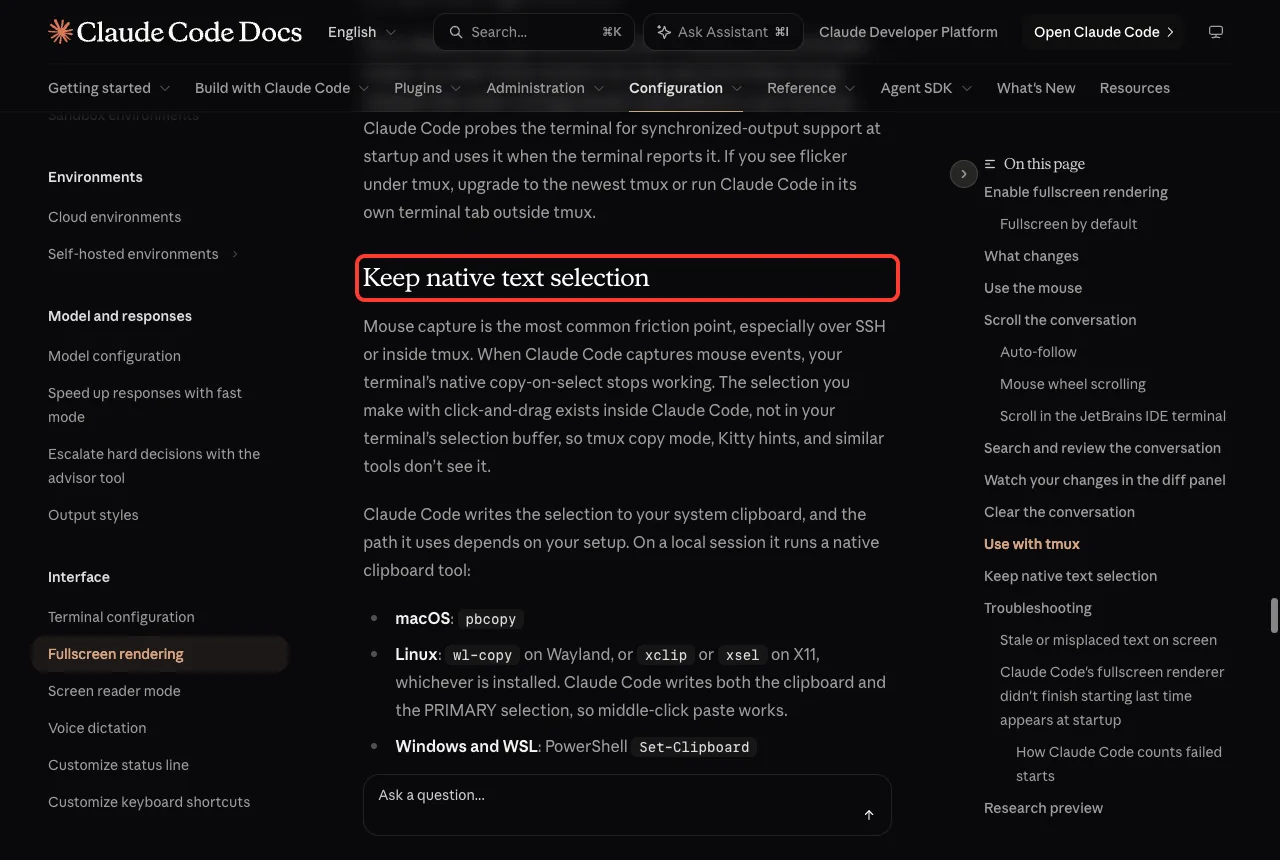Open the Administration dropdown menu
1280x860 pixels.
point(545,88)
